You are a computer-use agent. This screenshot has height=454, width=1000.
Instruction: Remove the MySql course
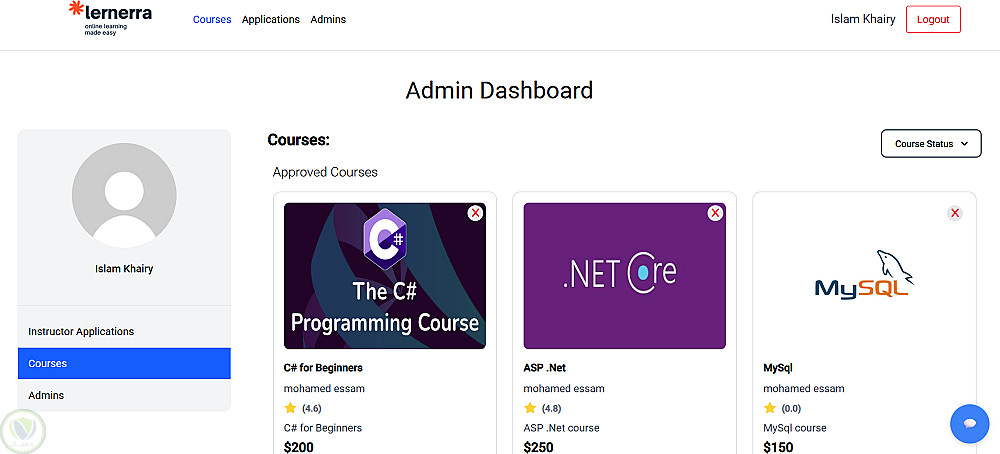[955, 213]
